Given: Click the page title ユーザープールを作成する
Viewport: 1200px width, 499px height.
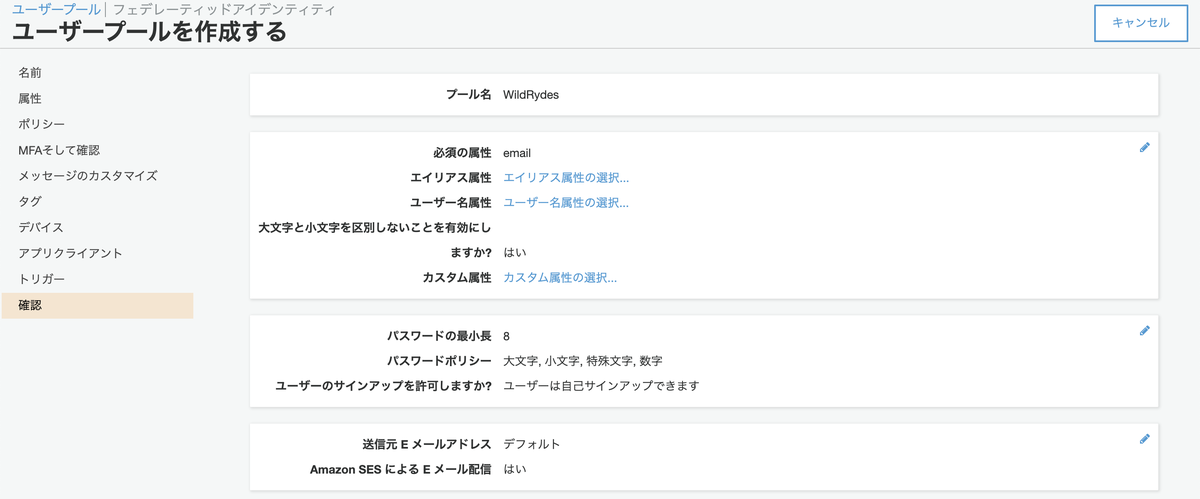Looking at the screenshot, I should tap(149, 32).
